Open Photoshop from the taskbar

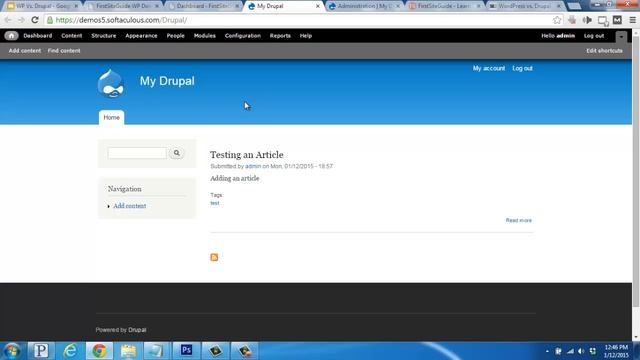[x=186, y=351]
